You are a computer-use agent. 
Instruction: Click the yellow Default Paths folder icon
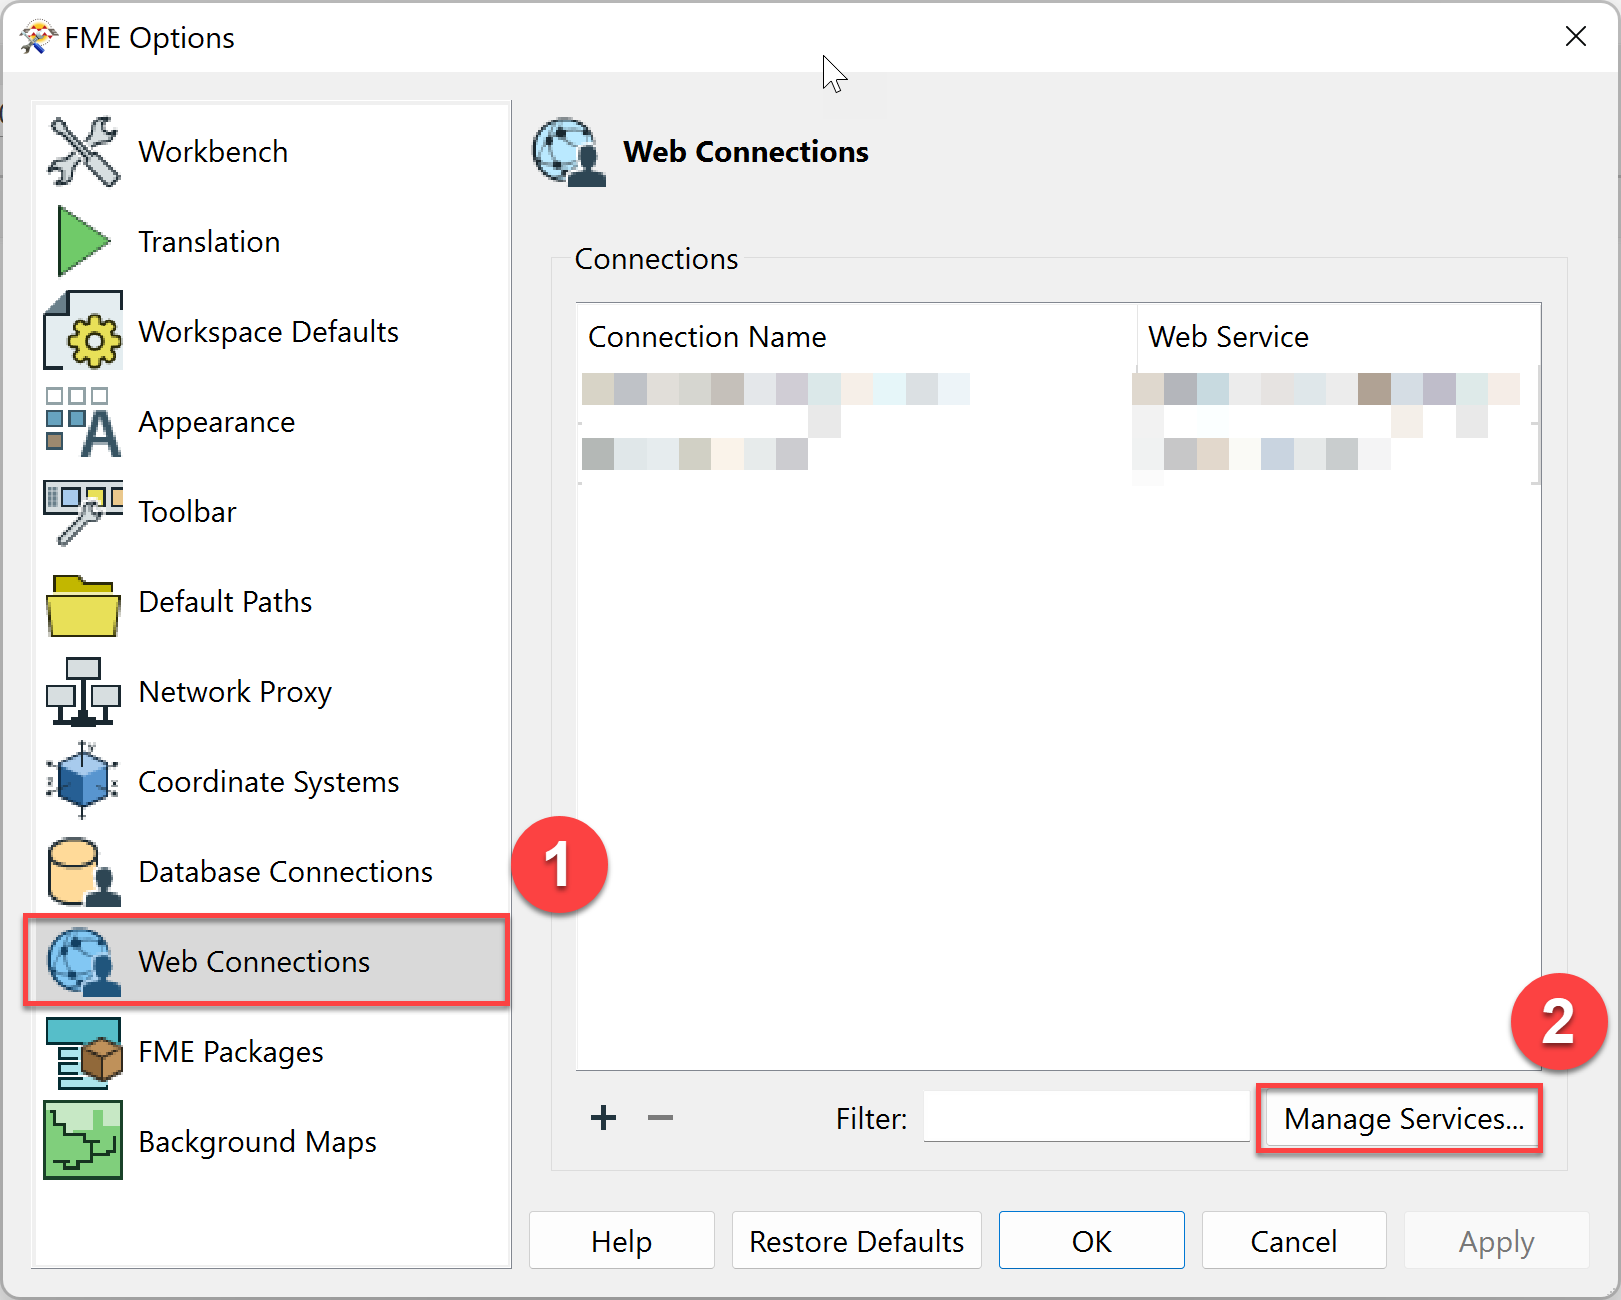(x=83, y=605)
